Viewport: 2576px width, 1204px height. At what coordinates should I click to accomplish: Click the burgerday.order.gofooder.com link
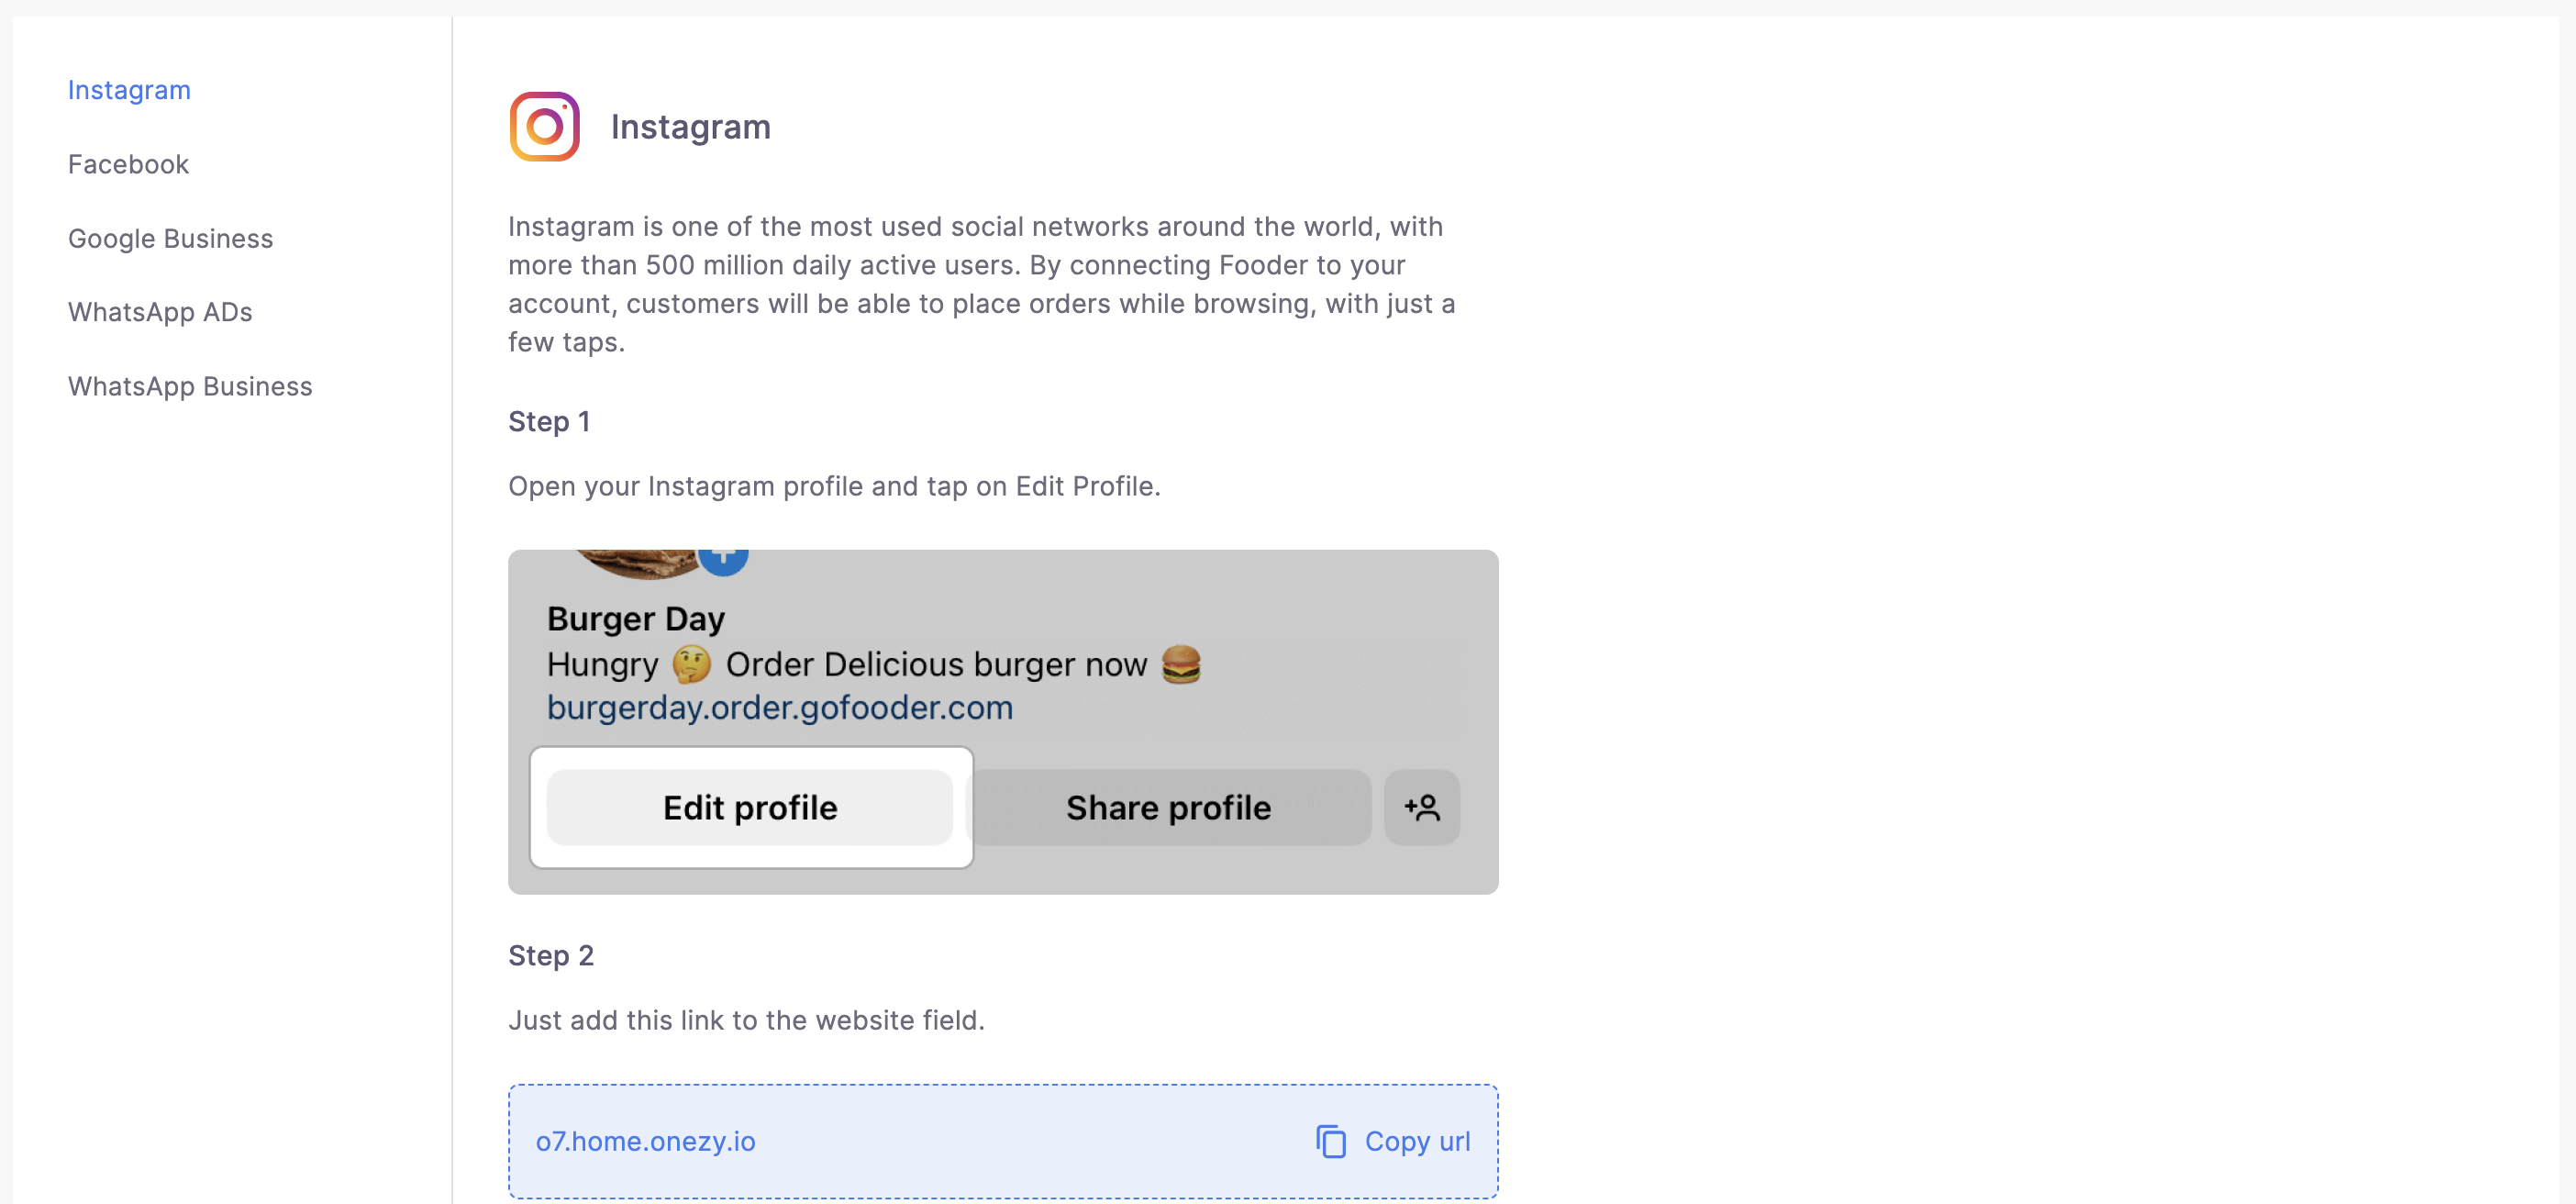click(780, 707)
